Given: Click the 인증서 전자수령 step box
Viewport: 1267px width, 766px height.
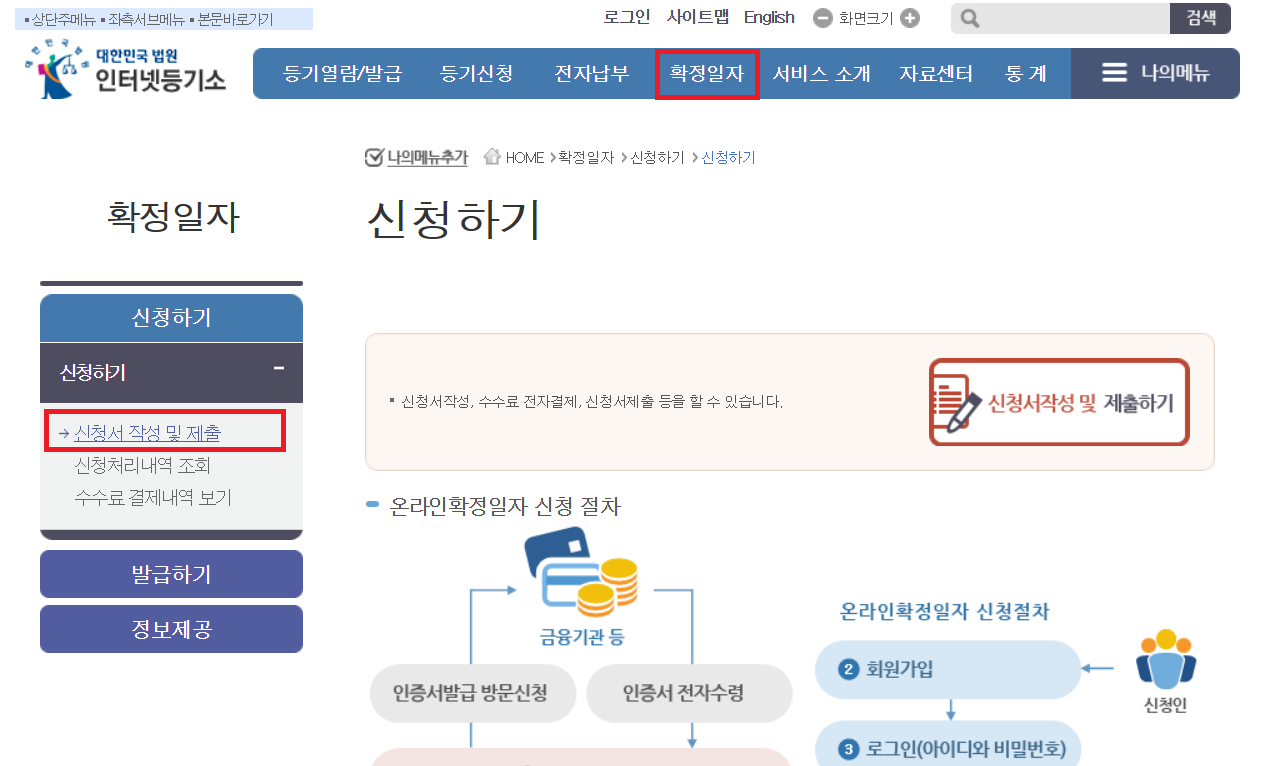Looking at the screenshot, I should coord(689,693).
